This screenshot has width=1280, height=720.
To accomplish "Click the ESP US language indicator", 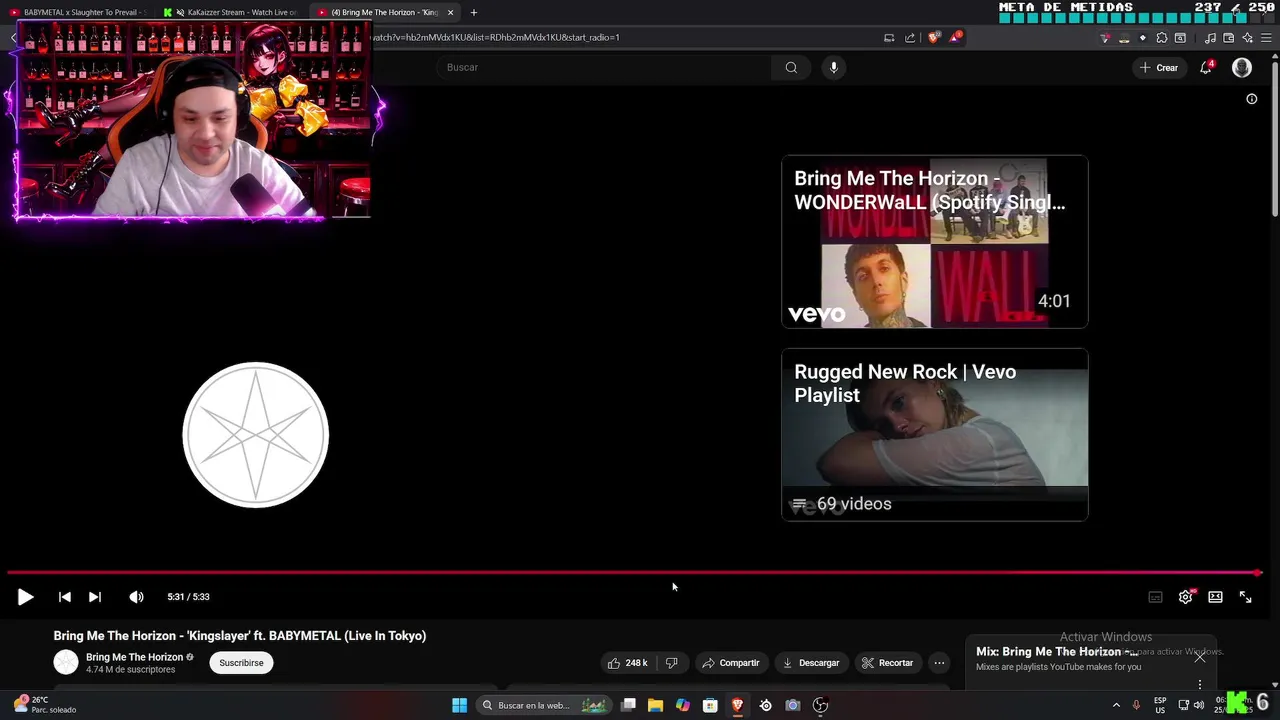I will (1160, 705).
